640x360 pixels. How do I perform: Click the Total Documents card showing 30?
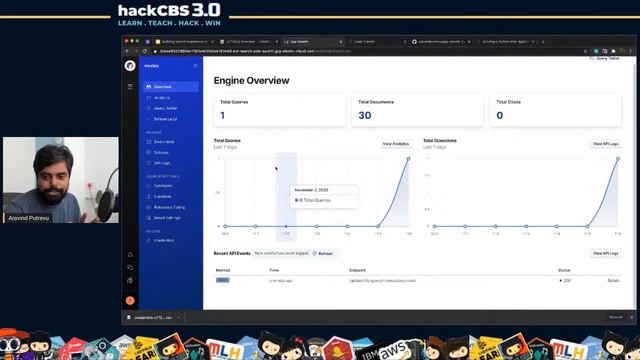[x=418, y=111]
